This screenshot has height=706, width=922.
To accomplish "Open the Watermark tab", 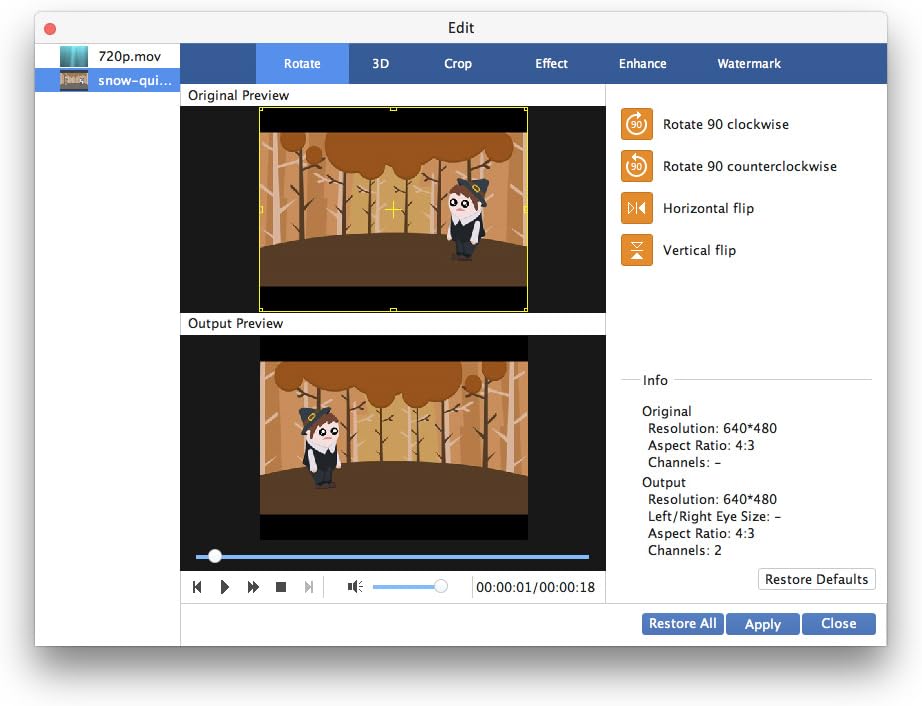I will tap(749, 63).
